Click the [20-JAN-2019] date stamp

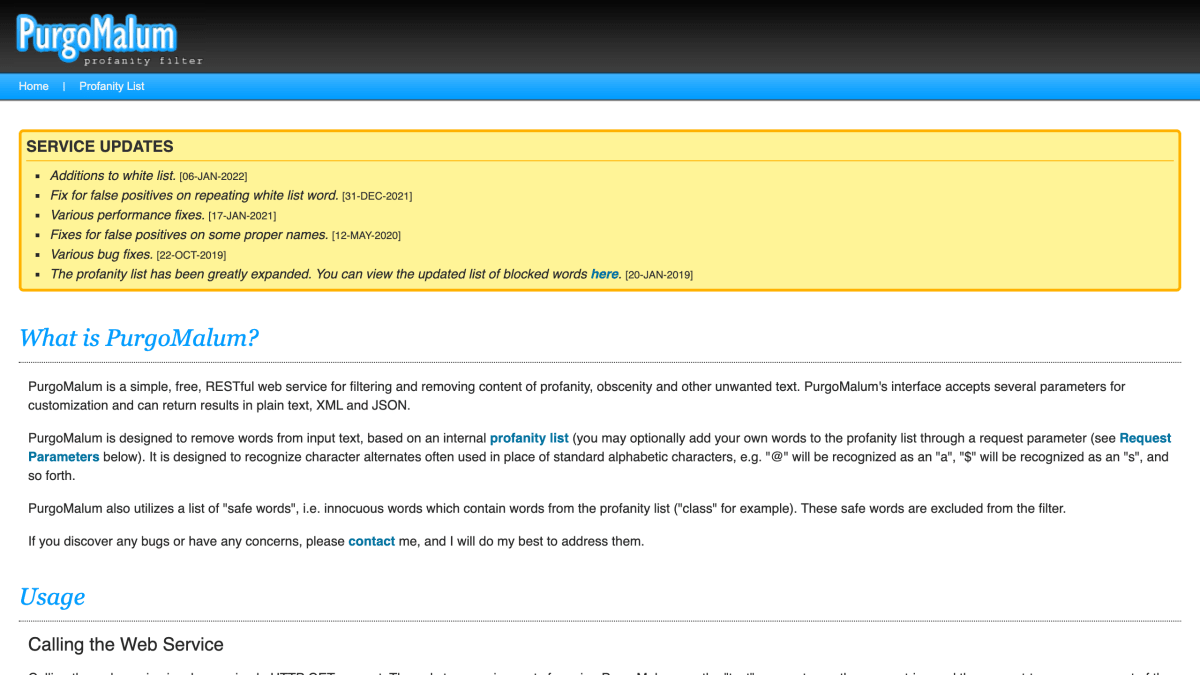pyautogui.click(x=659, y=275)
